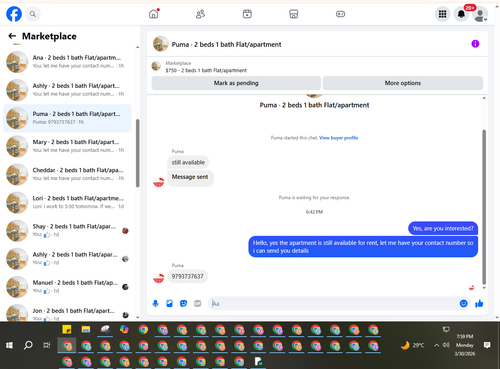Open the notifications bell
Image resolution: width=500 pixels, height=369 pixels.
(461, 14)
